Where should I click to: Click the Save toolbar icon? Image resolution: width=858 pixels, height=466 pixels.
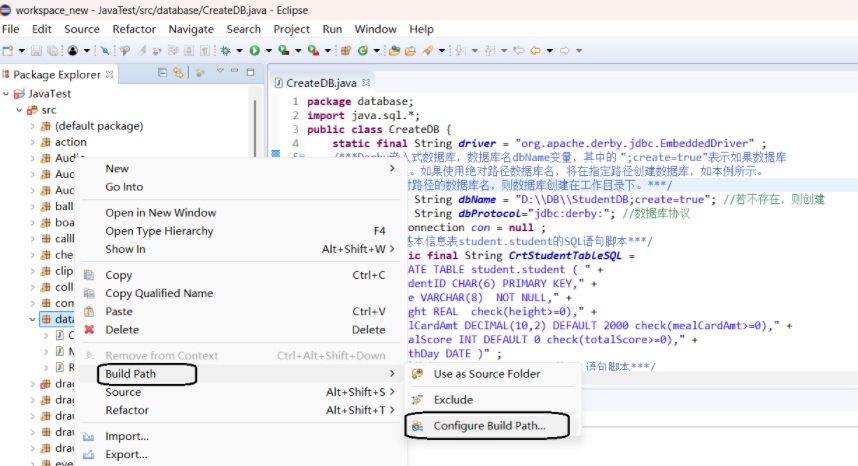coord(36,51)
